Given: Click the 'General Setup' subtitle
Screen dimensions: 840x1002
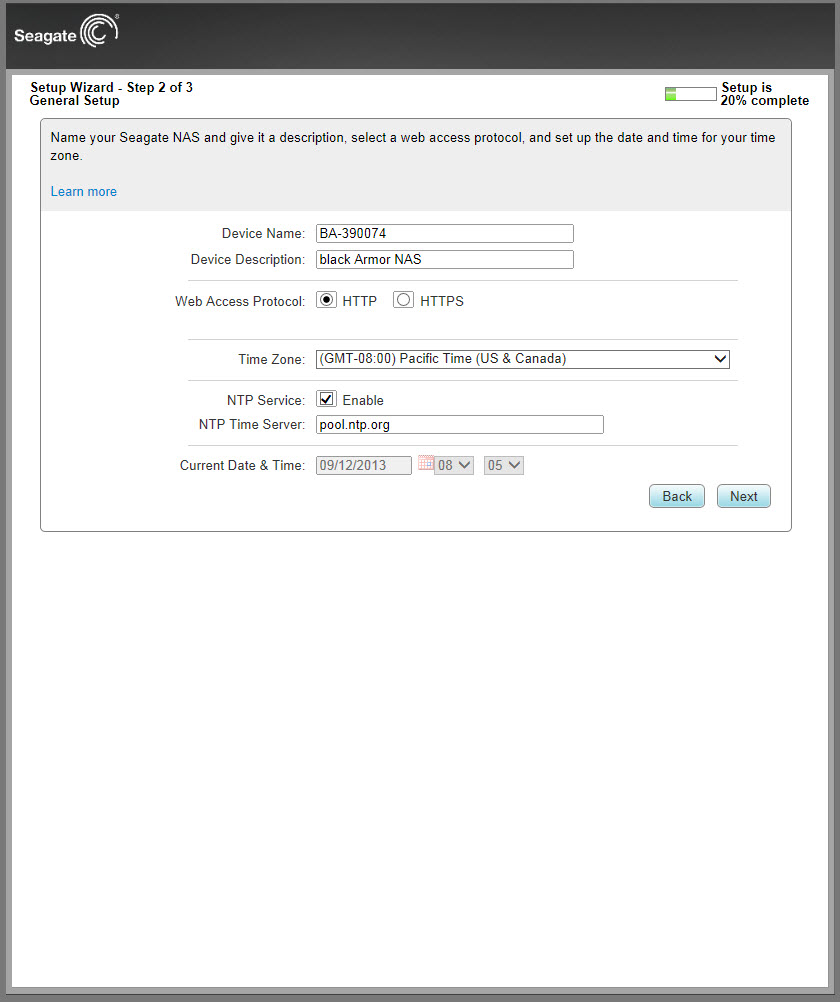Looking at the screenshot, I should pyautogui.click(x=74, y=101).
